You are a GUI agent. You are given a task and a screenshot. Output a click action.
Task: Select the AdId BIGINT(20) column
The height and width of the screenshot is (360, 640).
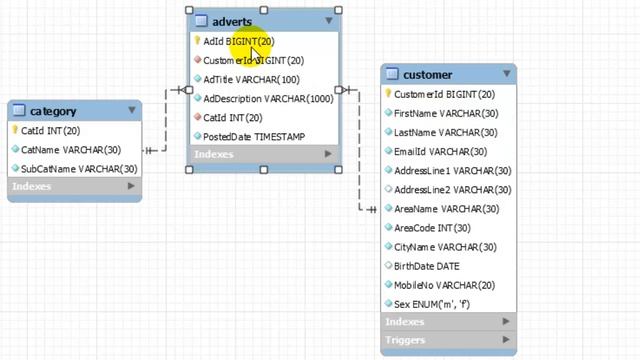(239, 41)
